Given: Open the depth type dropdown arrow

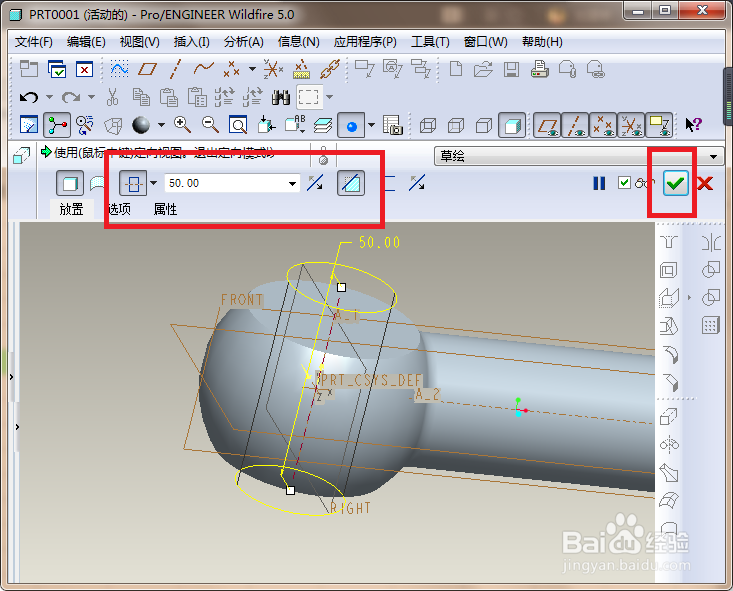Looking at the screenshot, I should click(x=153, y=183).
